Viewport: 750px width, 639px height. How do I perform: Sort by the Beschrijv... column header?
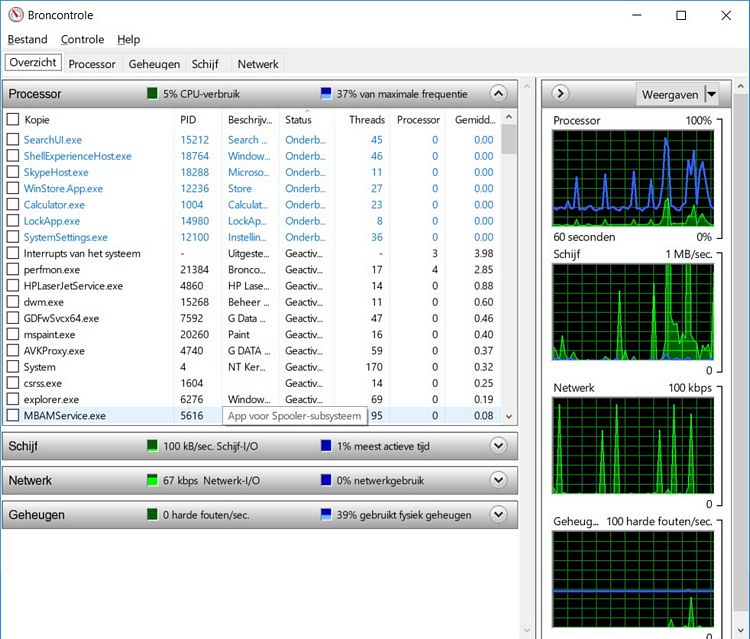point(251,120)
